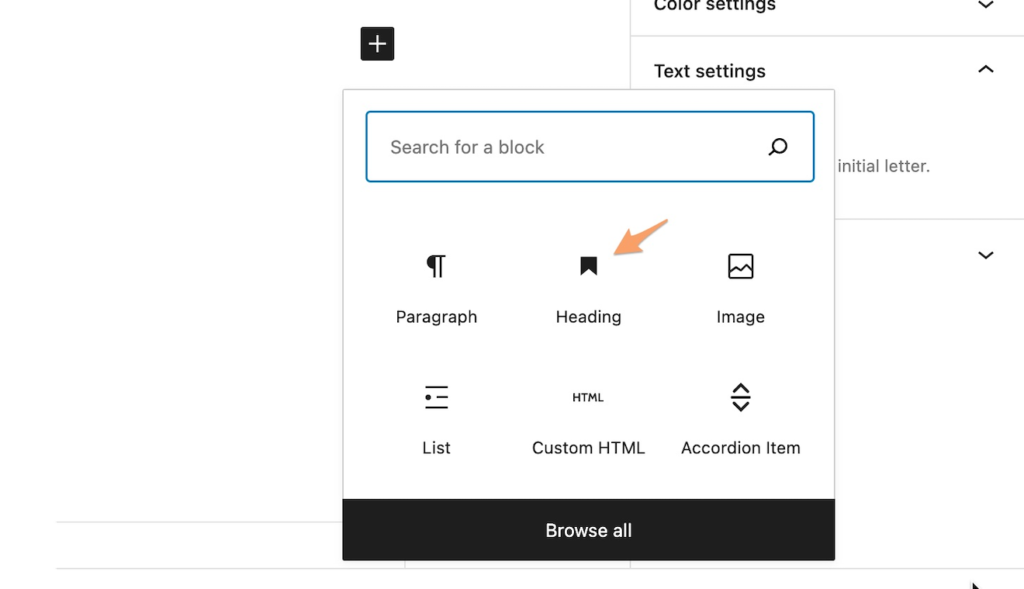This screenshot has height=589, width=1024.
Task: Click the Heading label
Action: [588, 317]
